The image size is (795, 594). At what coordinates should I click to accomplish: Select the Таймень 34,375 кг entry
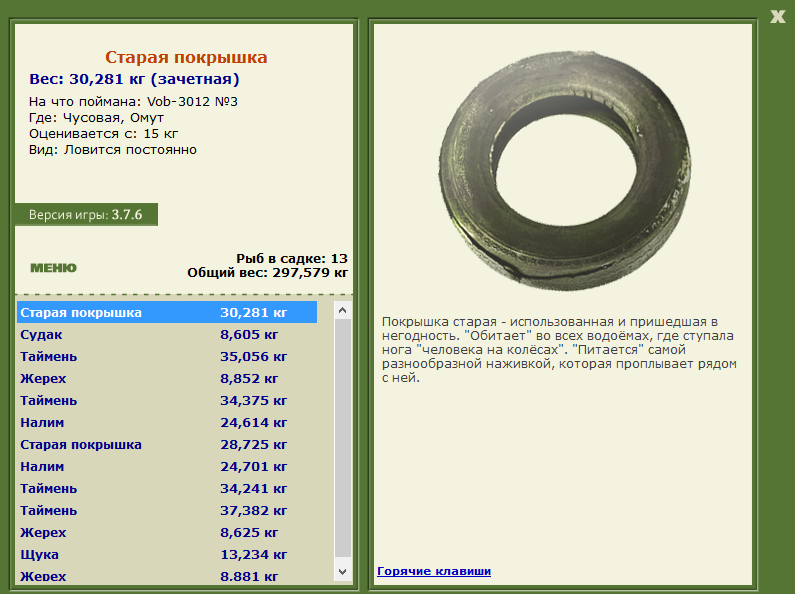point(167,401)
